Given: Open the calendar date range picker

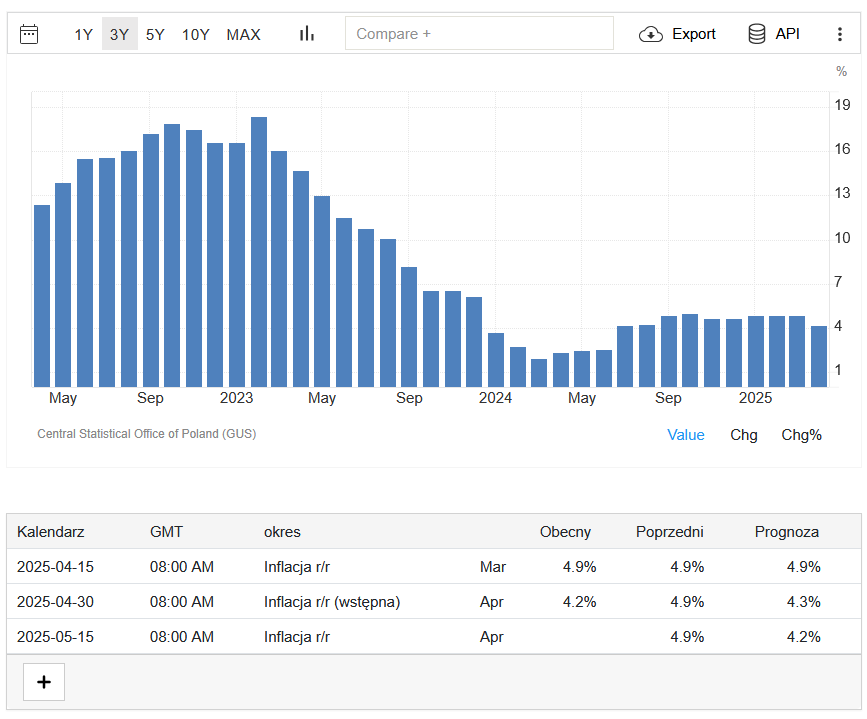Looking at the screenshot, I should 29,34.
